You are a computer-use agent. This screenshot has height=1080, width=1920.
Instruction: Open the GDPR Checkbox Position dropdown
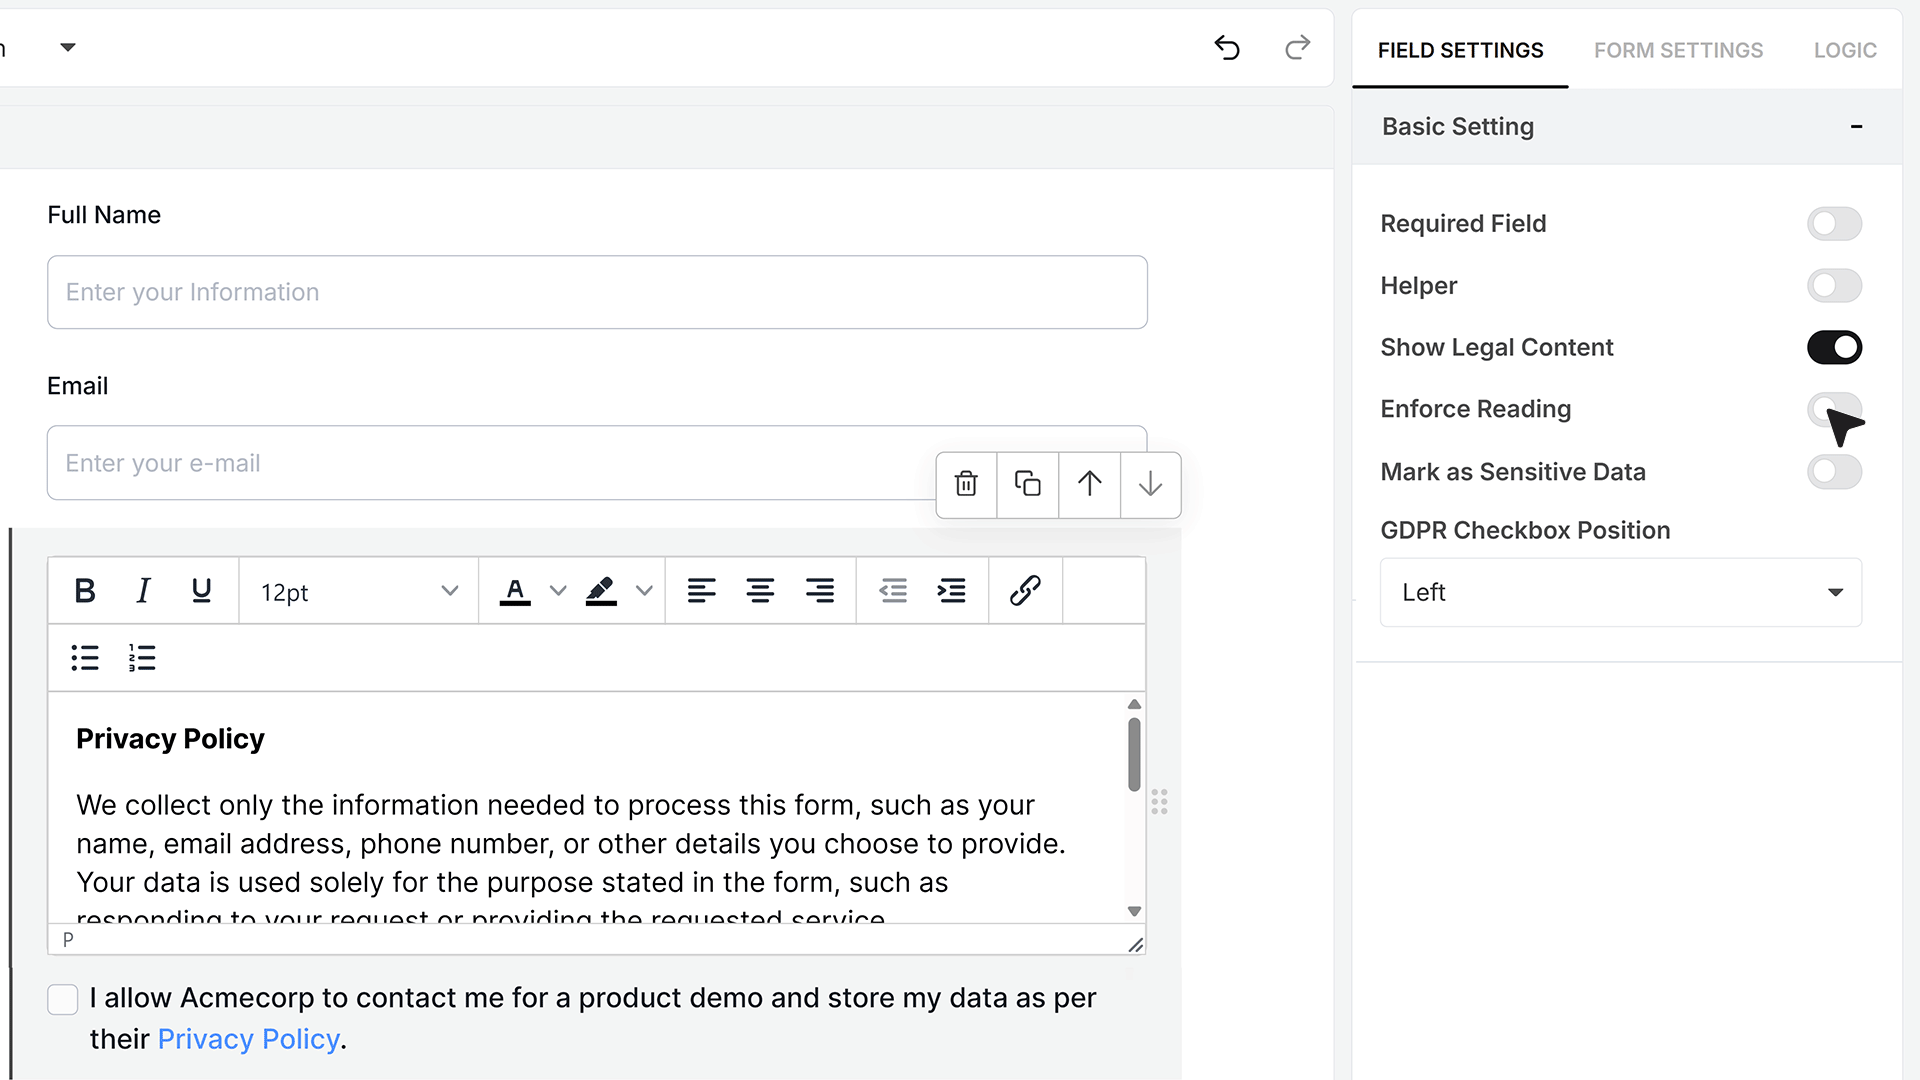[1620, 593]
